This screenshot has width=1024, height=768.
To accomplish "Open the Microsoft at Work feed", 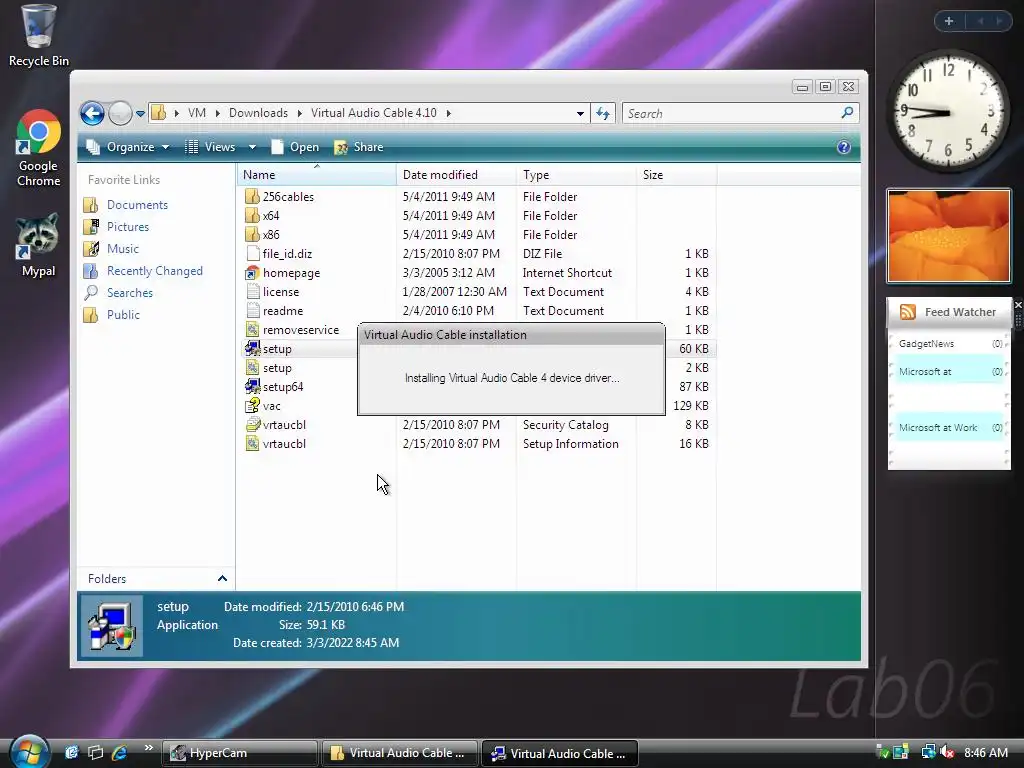I will (949, 428).
